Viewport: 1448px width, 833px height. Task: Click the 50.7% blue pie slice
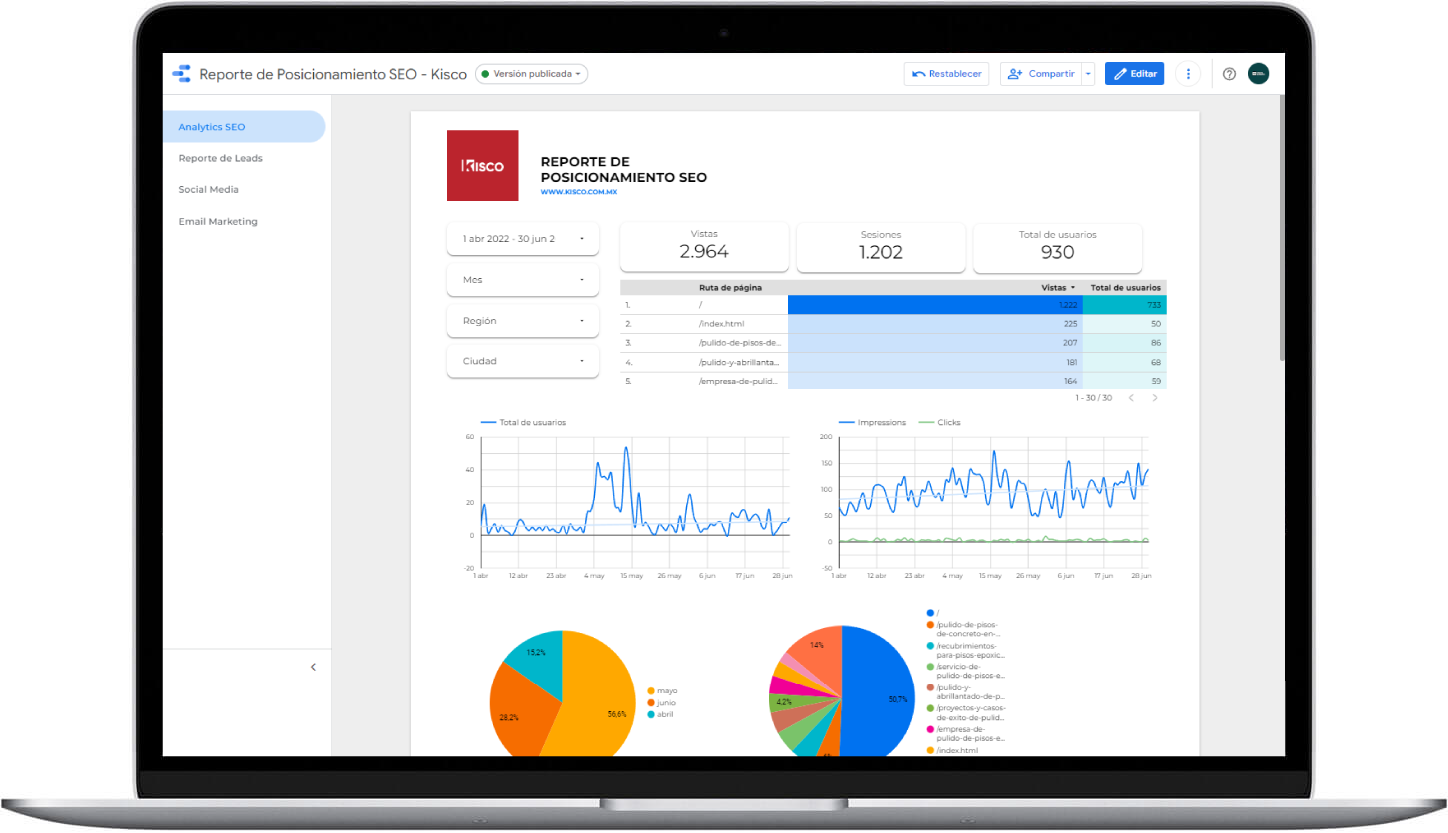coord(880,690)
